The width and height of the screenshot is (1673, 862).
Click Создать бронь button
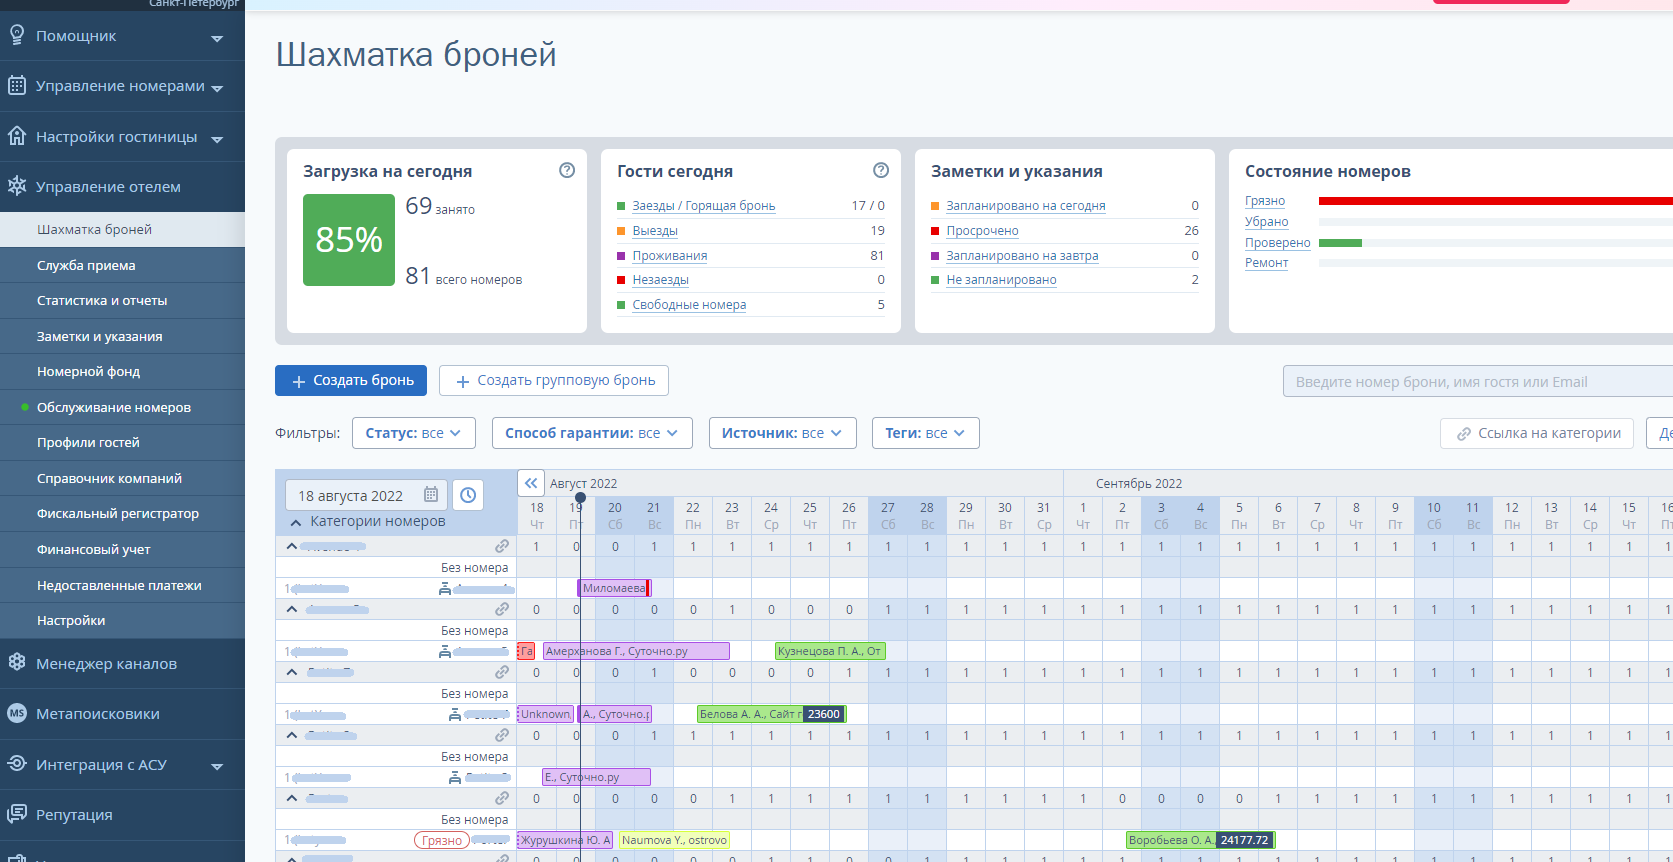click(351, 380)
